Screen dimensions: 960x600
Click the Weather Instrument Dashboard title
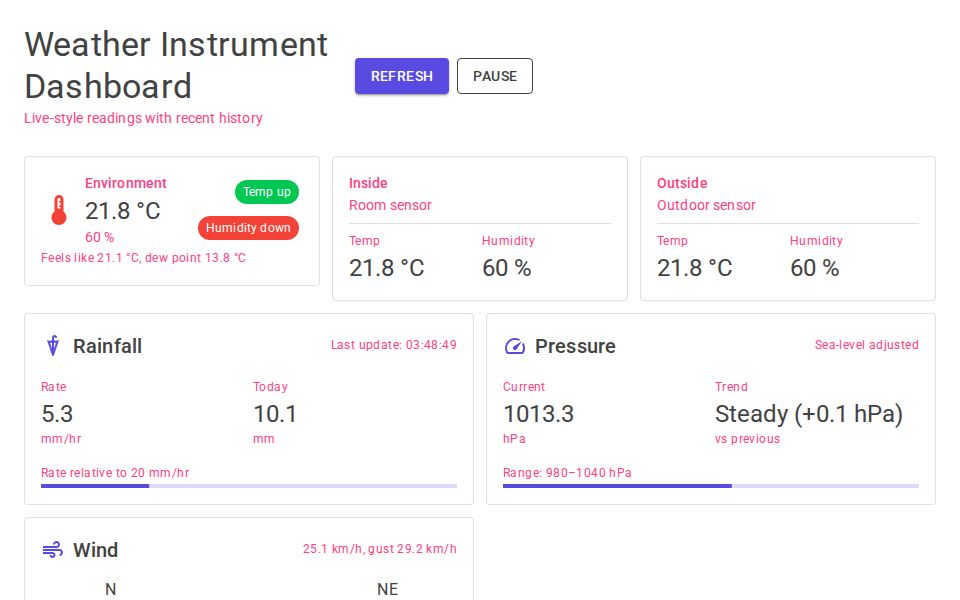(x=175, y=65)
